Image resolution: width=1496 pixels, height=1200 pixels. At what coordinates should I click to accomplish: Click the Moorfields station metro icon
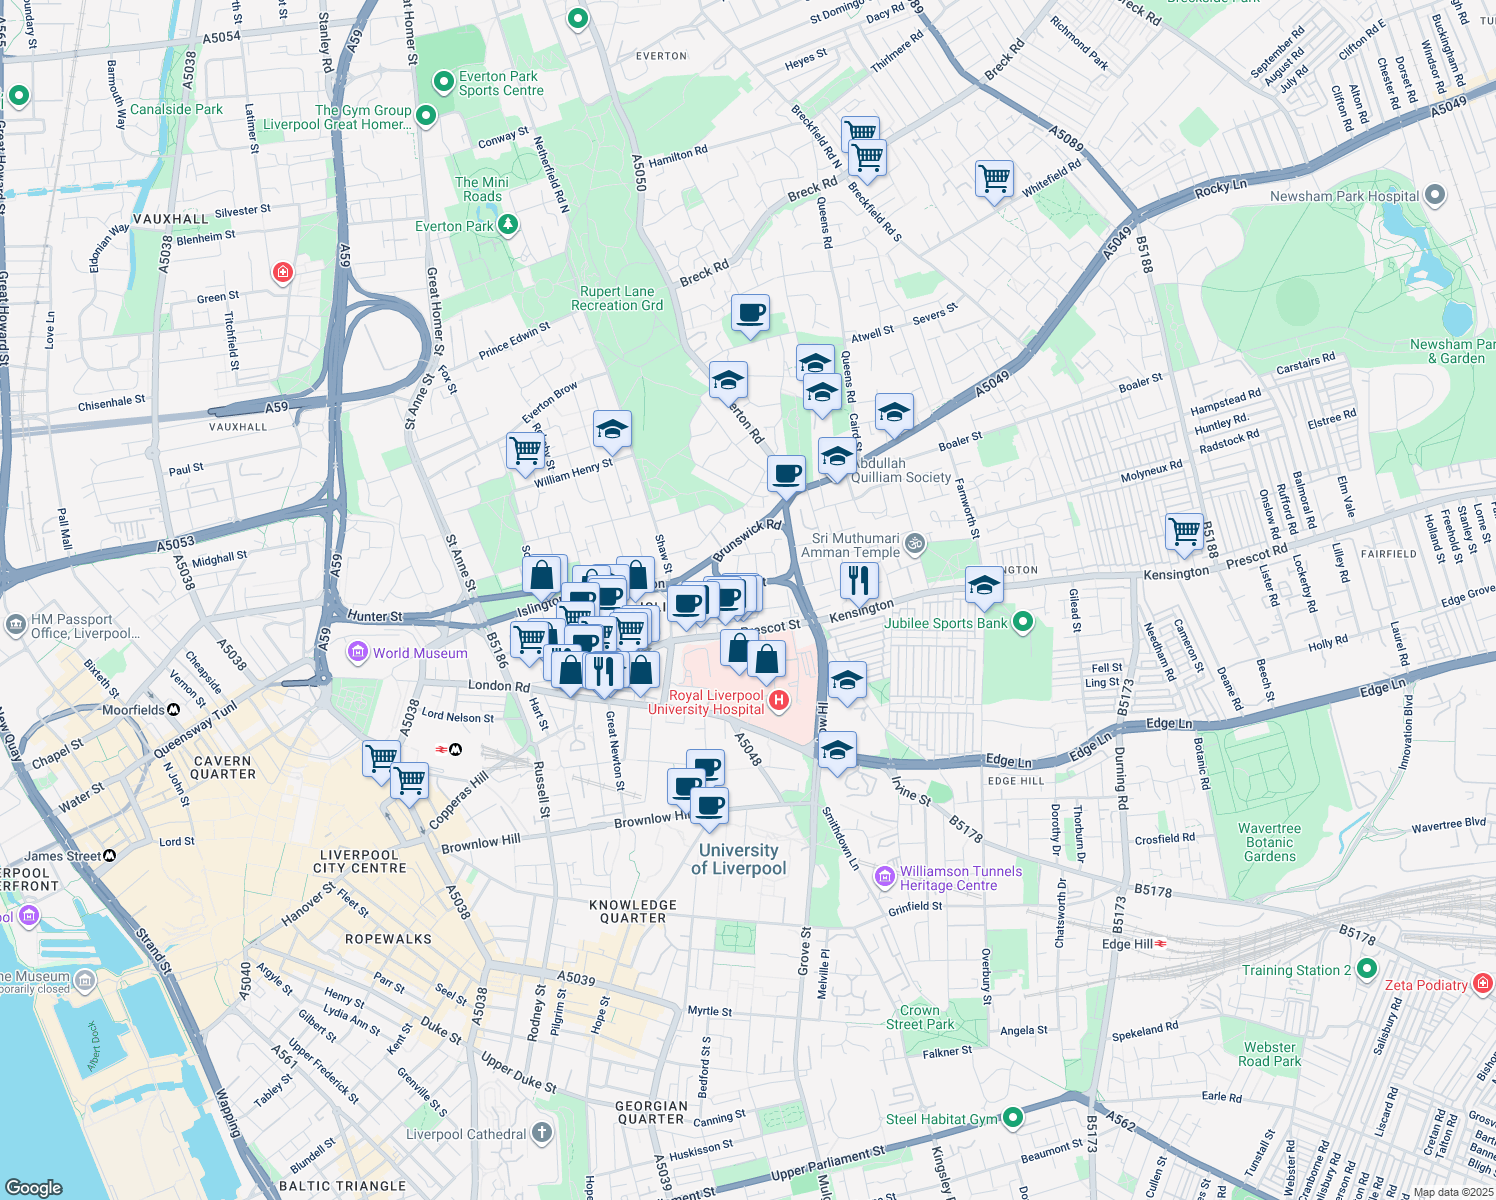tap(174, 710)
